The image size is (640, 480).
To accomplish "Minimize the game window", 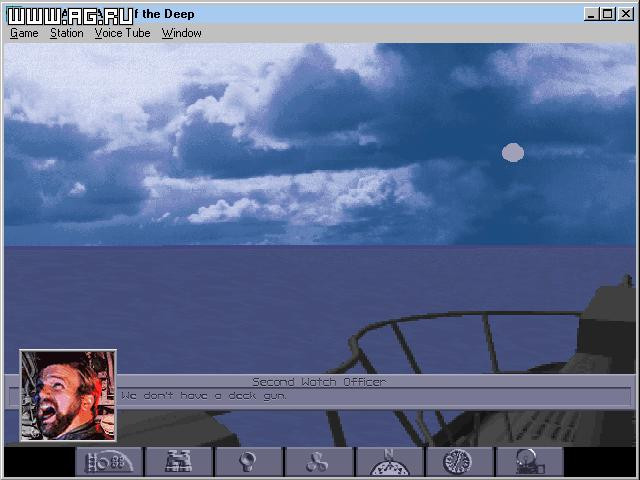I will [591, 14].
